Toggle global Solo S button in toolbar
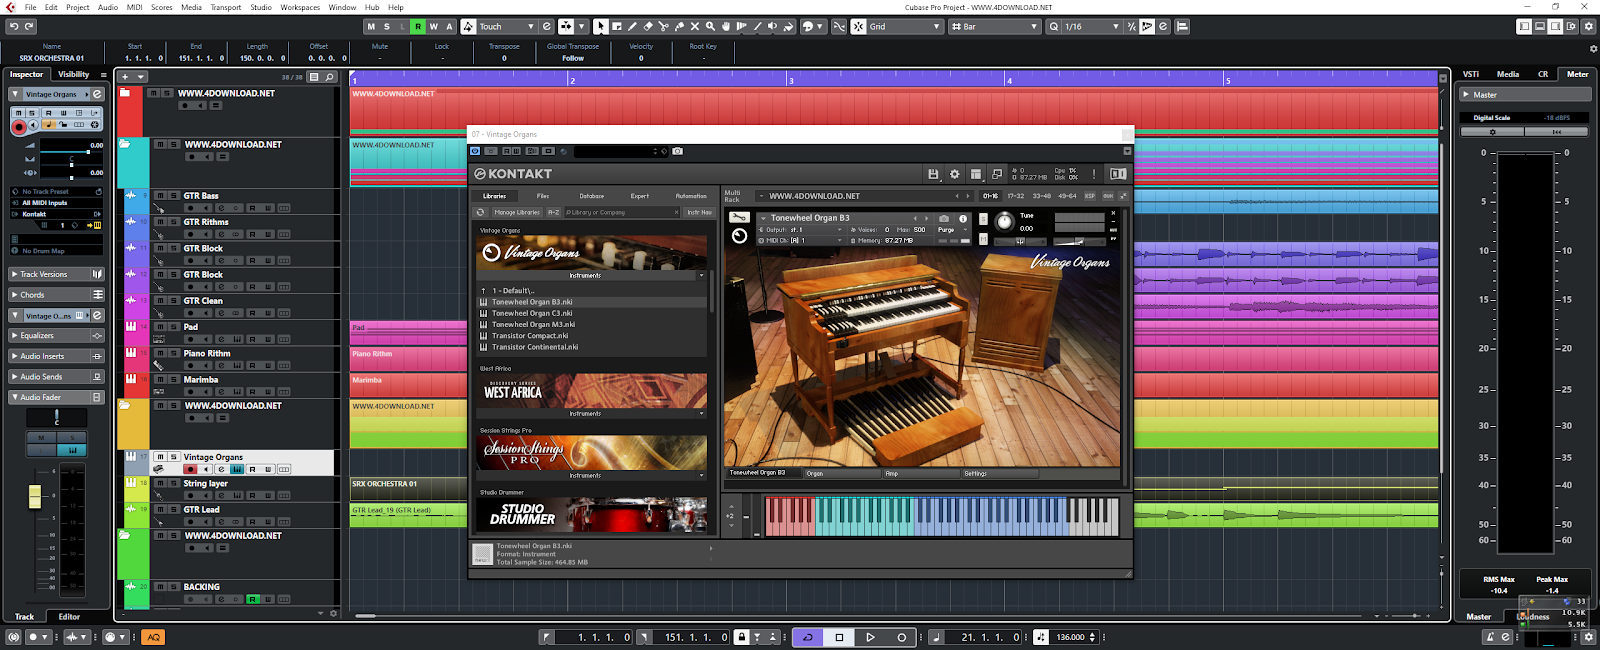This screenshot has width=1600, height=650. click(387, 26)
